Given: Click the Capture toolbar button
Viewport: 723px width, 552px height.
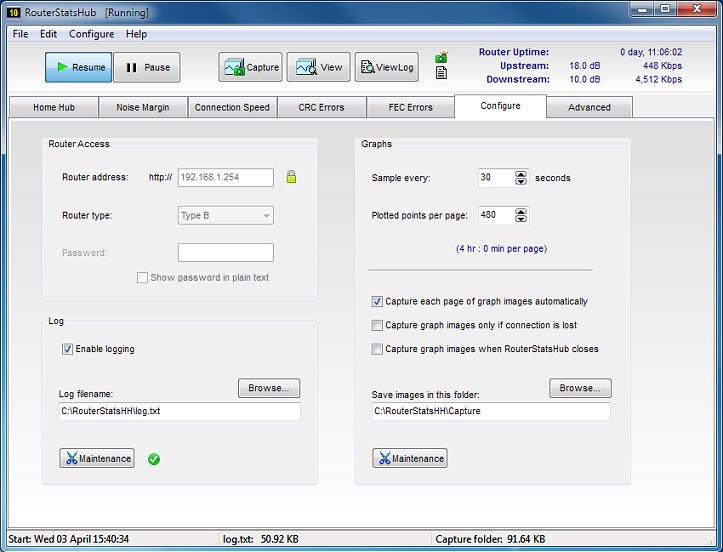Looking at the screenshot, I should point(251,67).
